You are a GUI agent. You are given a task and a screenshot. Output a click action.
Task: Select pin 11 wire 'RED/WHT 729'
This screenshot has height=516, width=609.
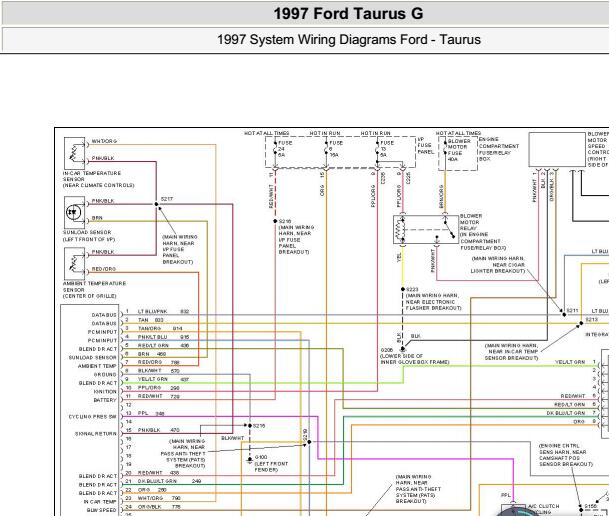click(158, 396)
